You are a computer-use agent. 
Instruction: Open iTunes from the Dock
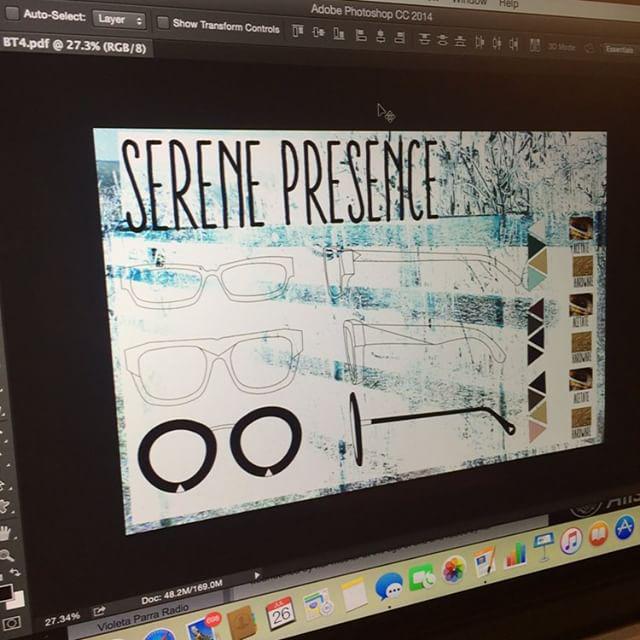click(x=571, y=540)
